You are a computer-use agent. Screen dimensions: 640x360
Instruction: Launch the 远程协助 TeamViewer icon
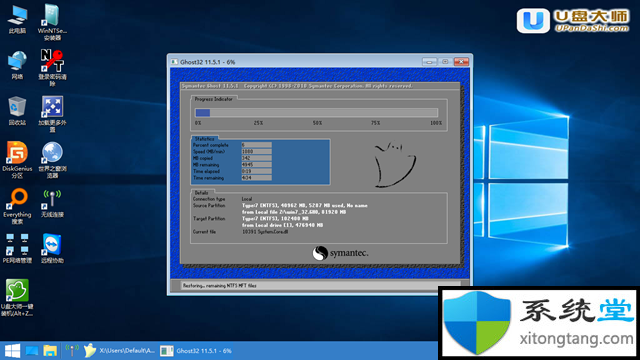point(52,248)
